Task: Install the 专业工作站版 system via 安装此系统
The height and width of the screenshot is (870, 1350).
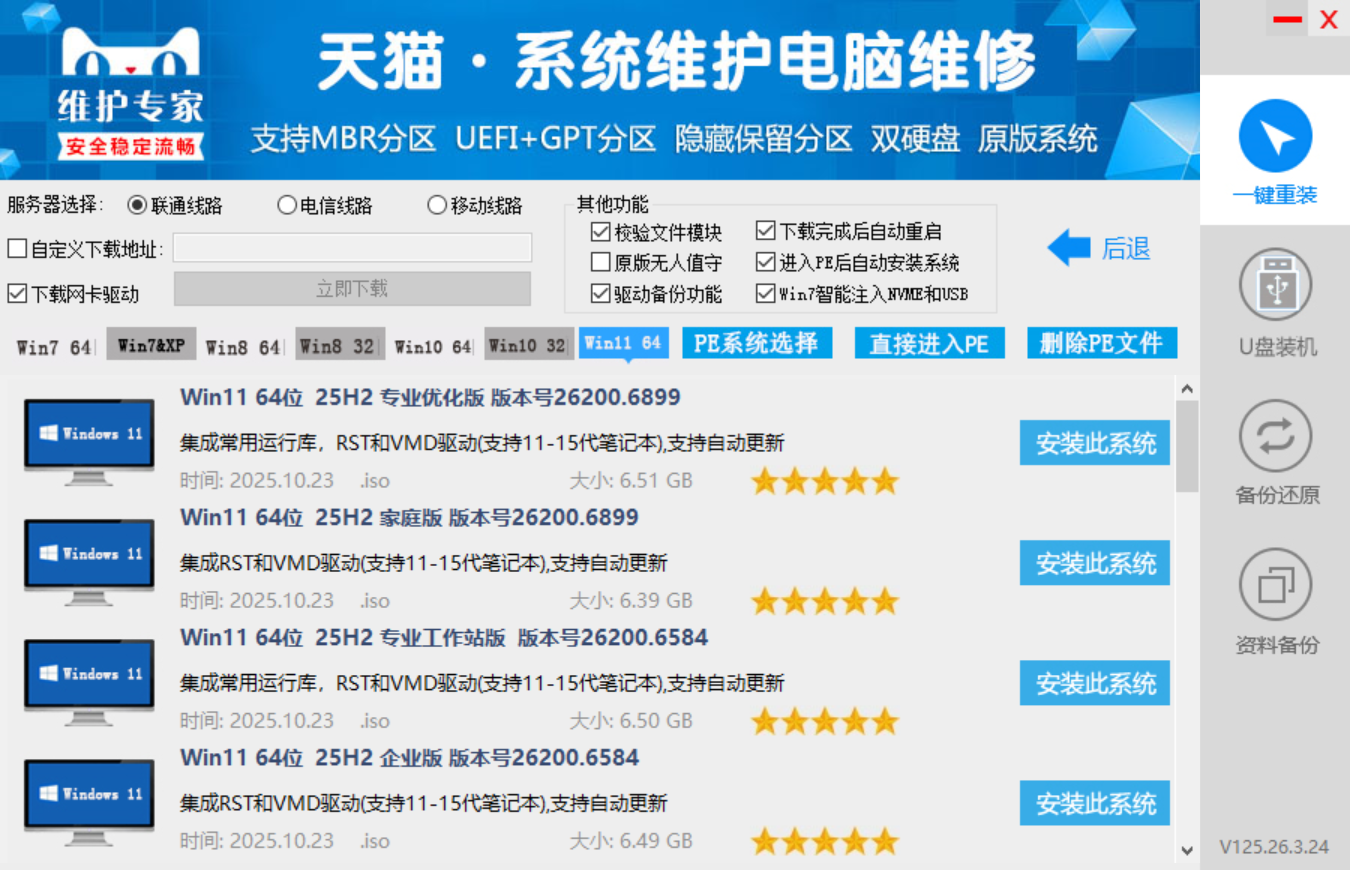Action: coord(1095,683)
